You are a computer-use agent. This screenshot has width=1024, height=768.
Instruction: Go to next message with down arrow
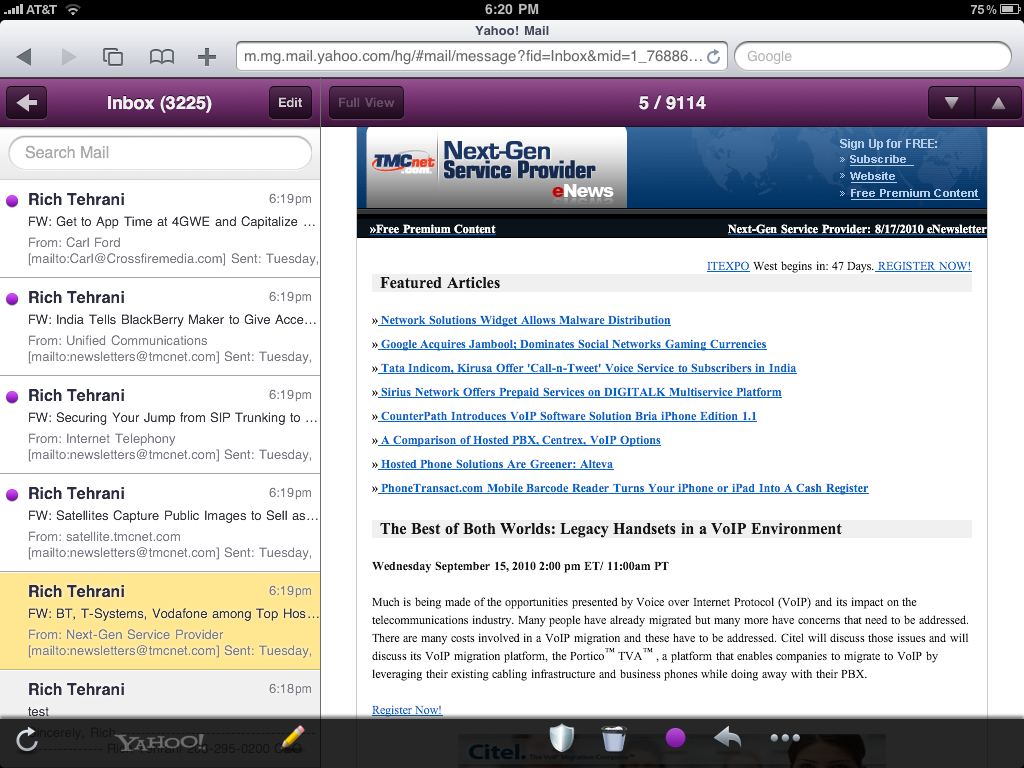(951, 103)
